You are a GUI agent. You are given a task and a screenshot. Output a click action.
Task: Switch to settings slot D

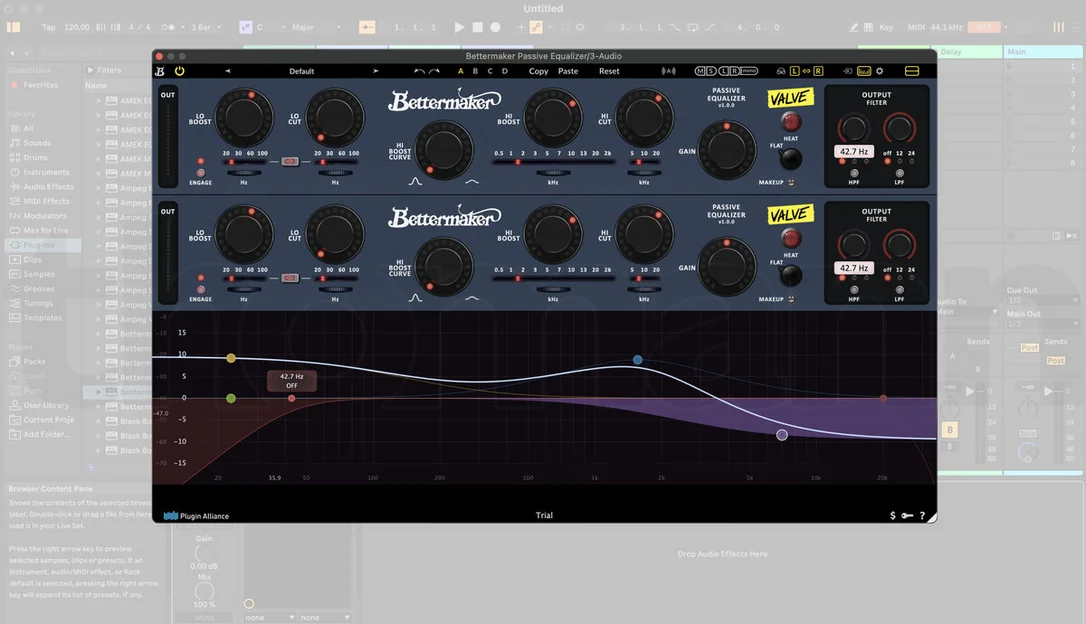505,71
